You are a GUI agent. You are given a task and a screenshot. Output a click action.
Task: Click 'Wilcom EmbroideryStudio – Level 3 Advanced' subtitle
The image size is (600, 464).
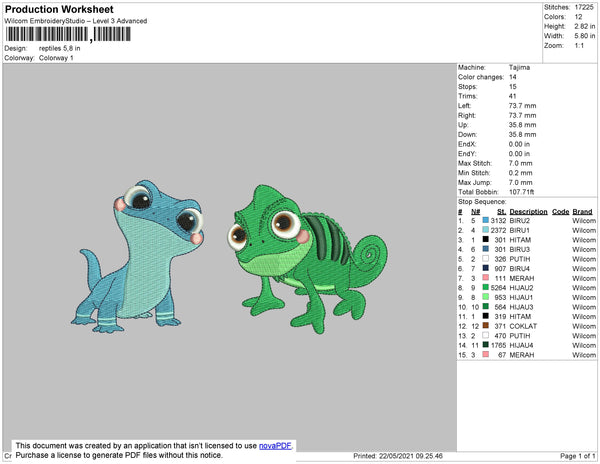point(76,21)
